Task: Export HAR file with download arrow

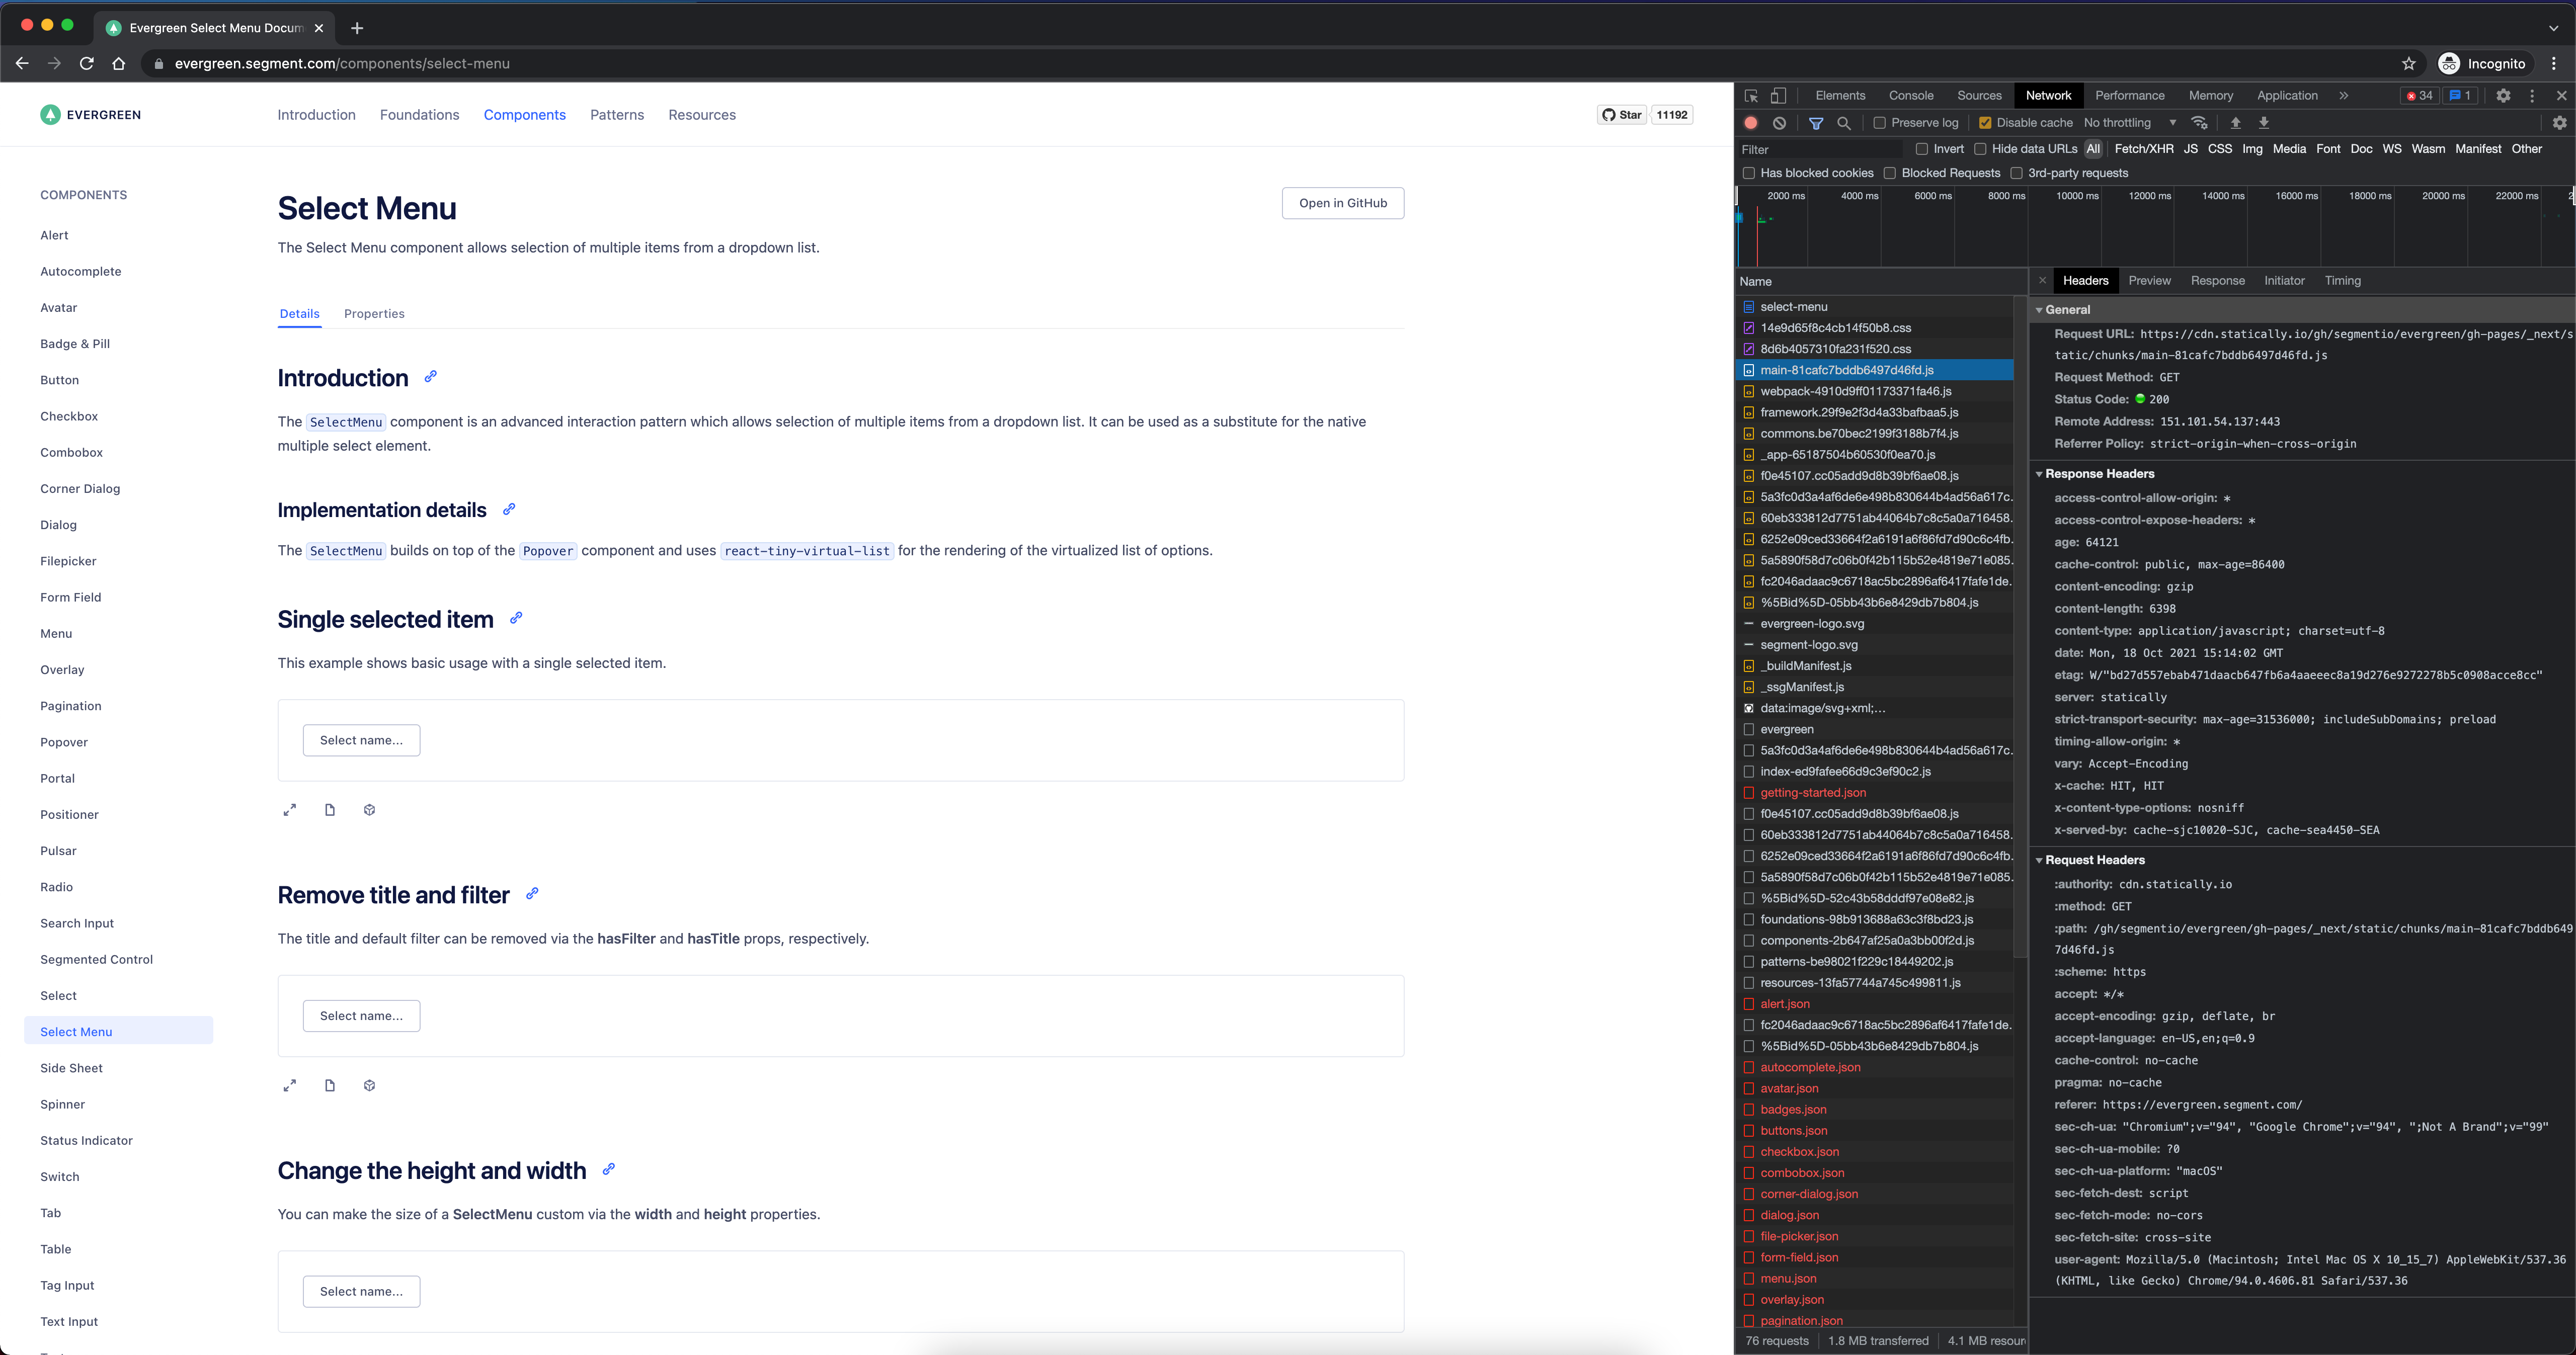Action: coord(2265,122)
